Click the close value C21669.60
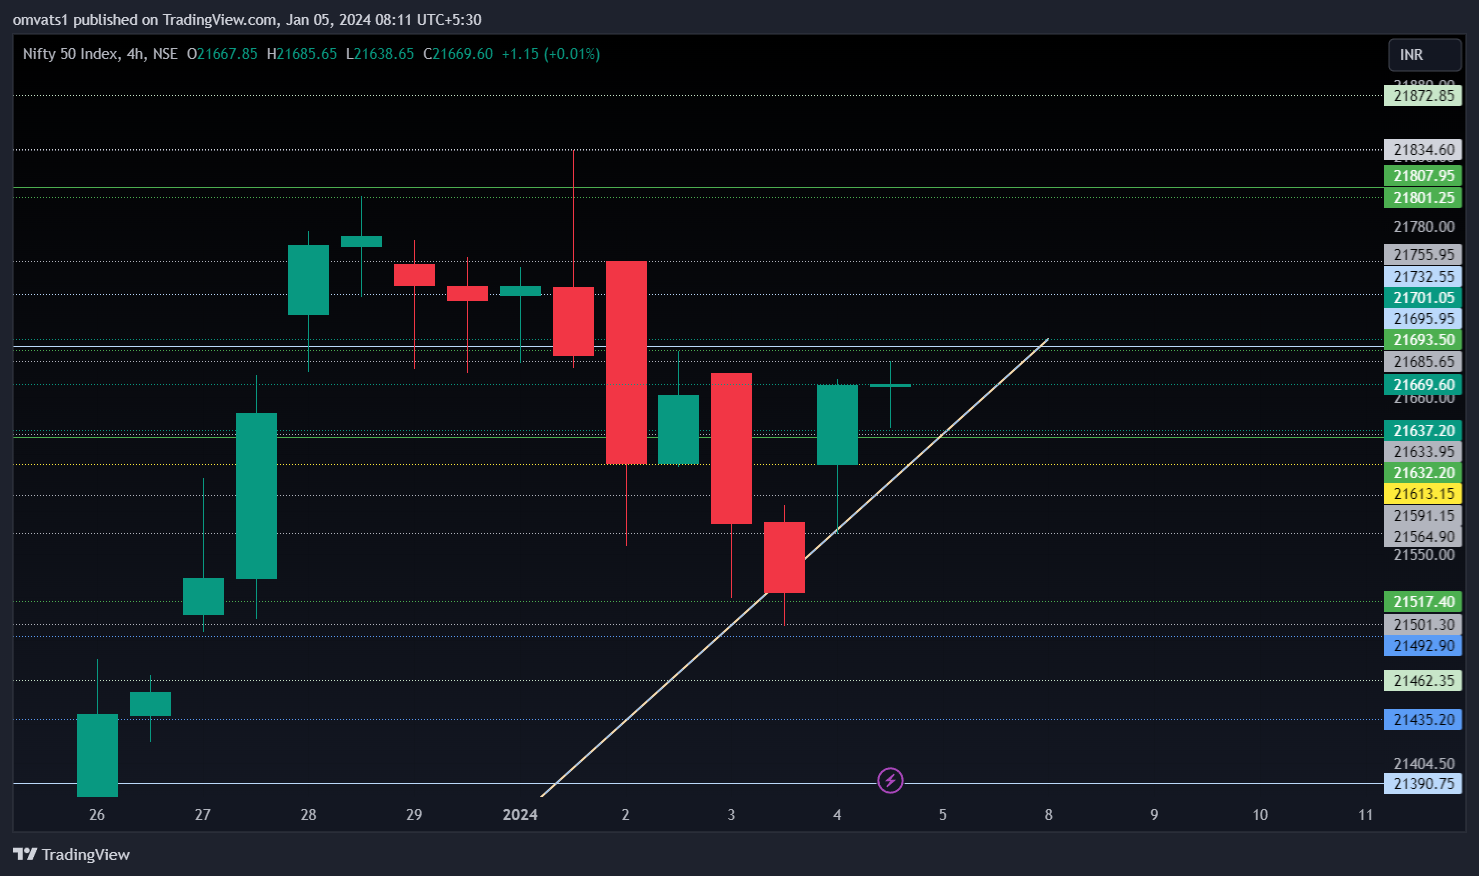This screenshot has height=876, width=1479. (458, 54)
